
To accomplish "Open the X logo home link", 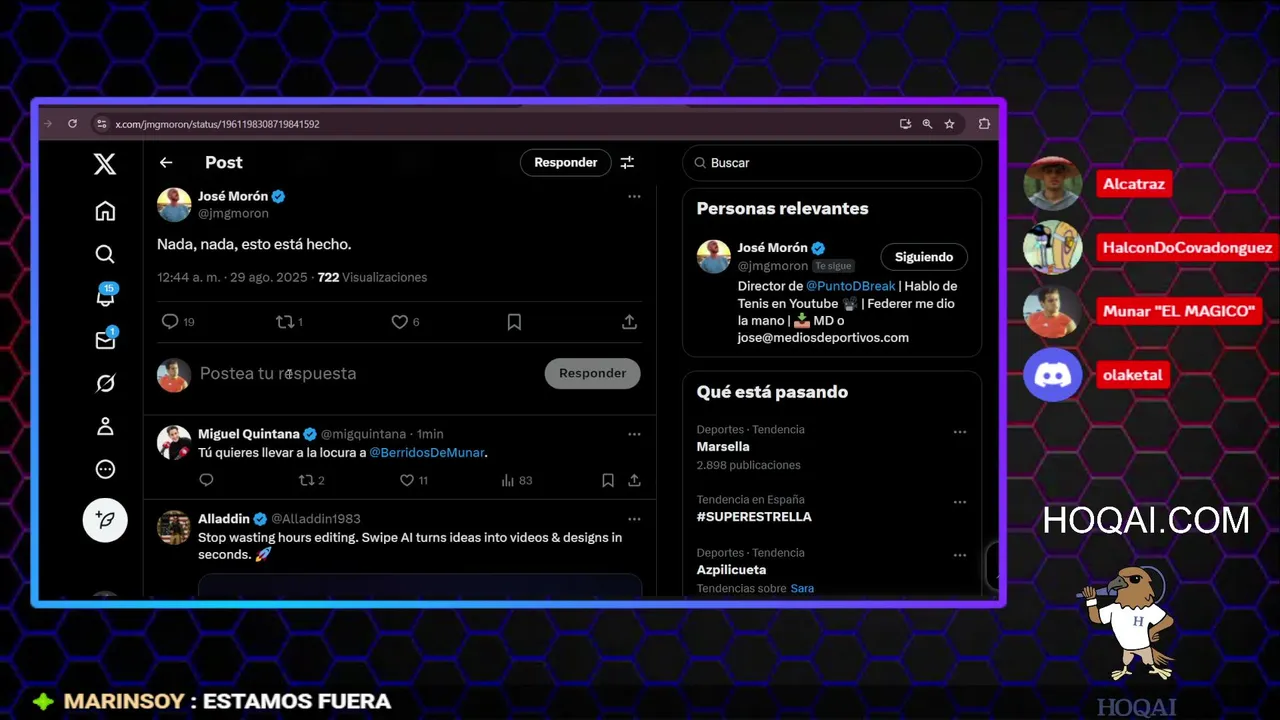I will coord(105,164).
